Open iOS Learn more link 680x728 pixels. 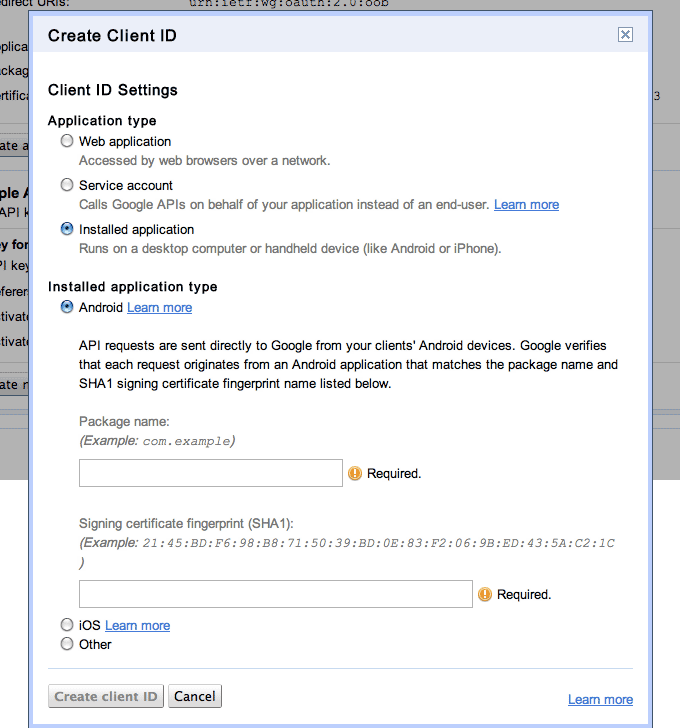[x=137, y=625]
